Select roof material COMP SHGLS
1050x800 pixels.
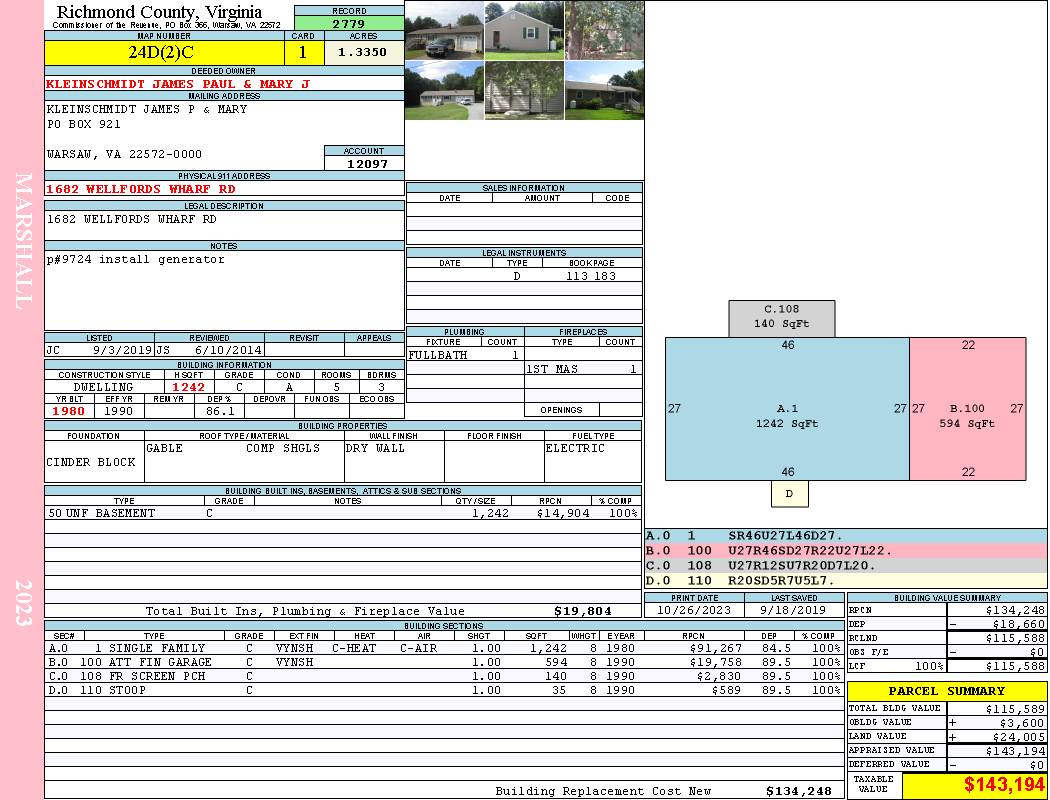click(x=283, y=448)
